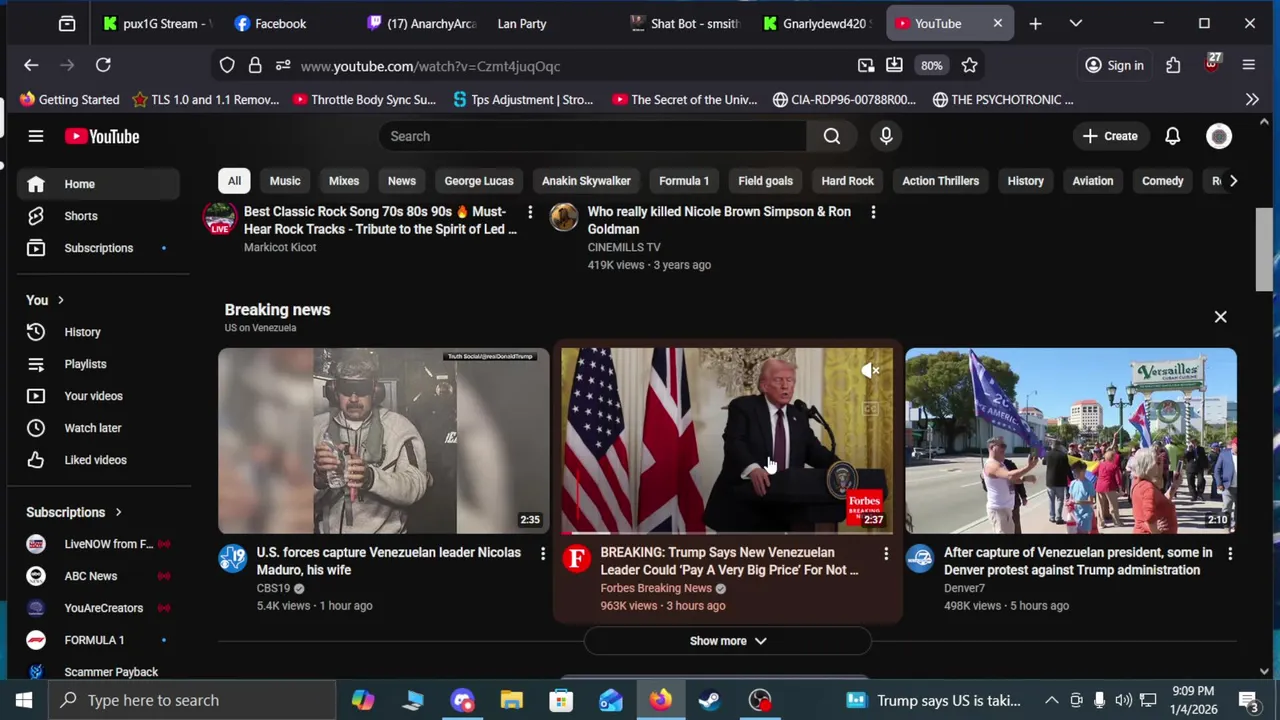Click the Firefox Sign in button
Image resolution: width=1280 pixels, height=720 pixels.
[x=1114, y=65]
